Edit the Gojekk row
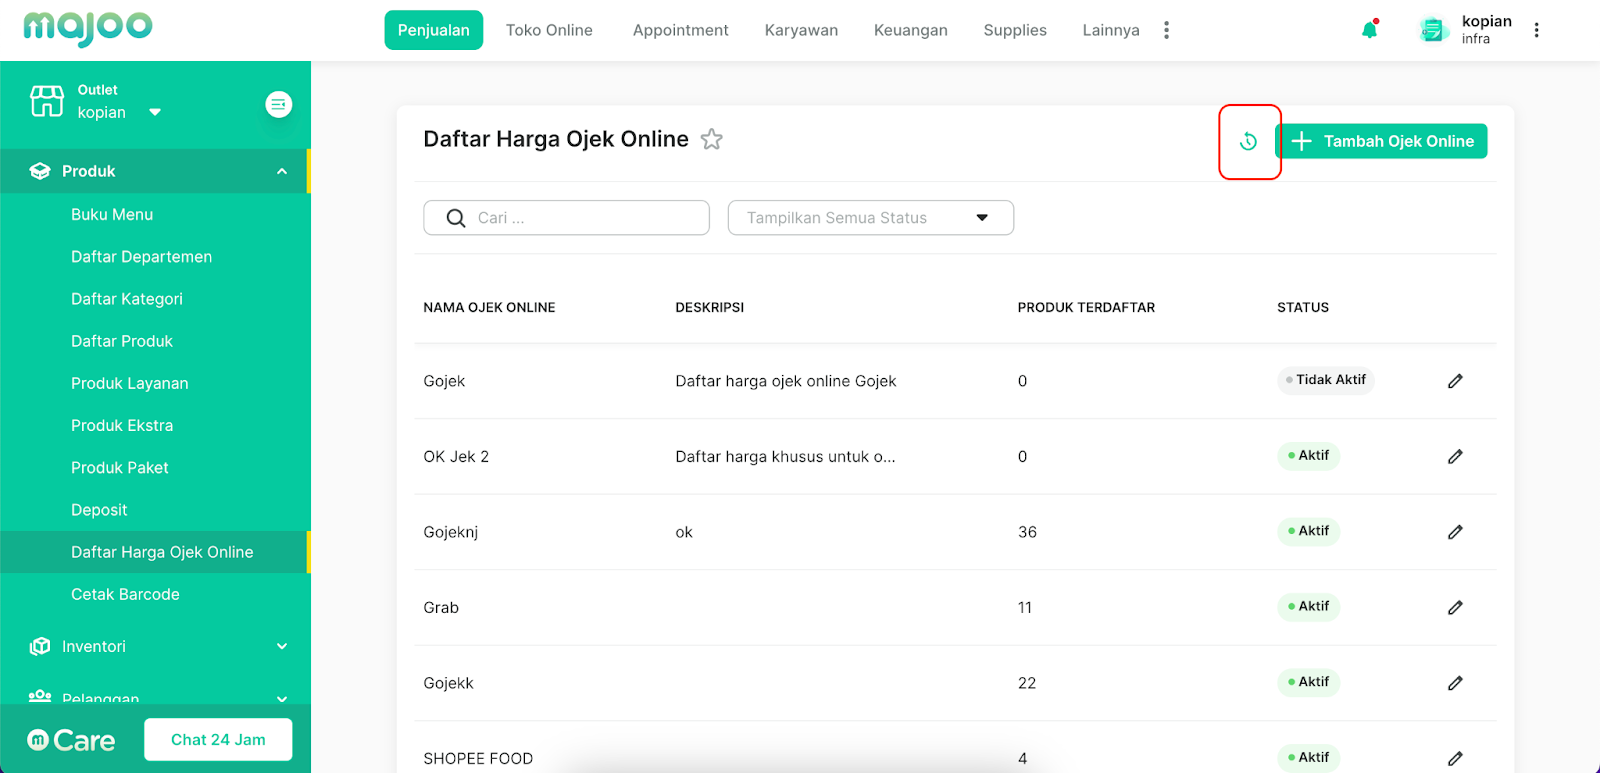The width and height of the screenshot is (1600, 773). click(x=1455, y=683)
